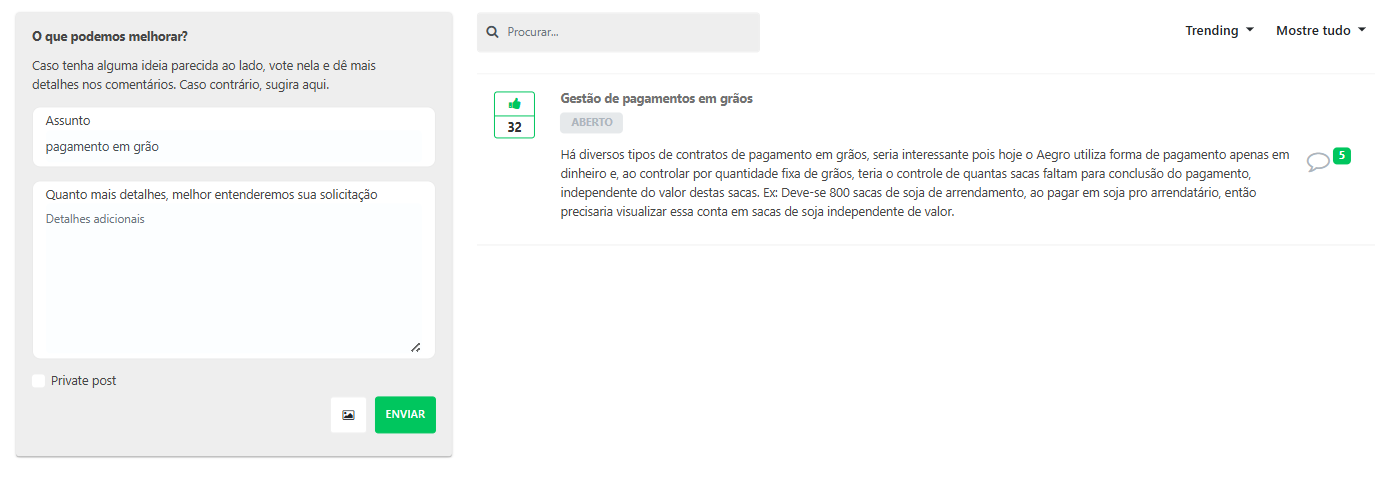Image resolution: width=1386 pixels, height=477 pixels.
Task: Click the magnifying glass search icon
Action: [492, 32]
